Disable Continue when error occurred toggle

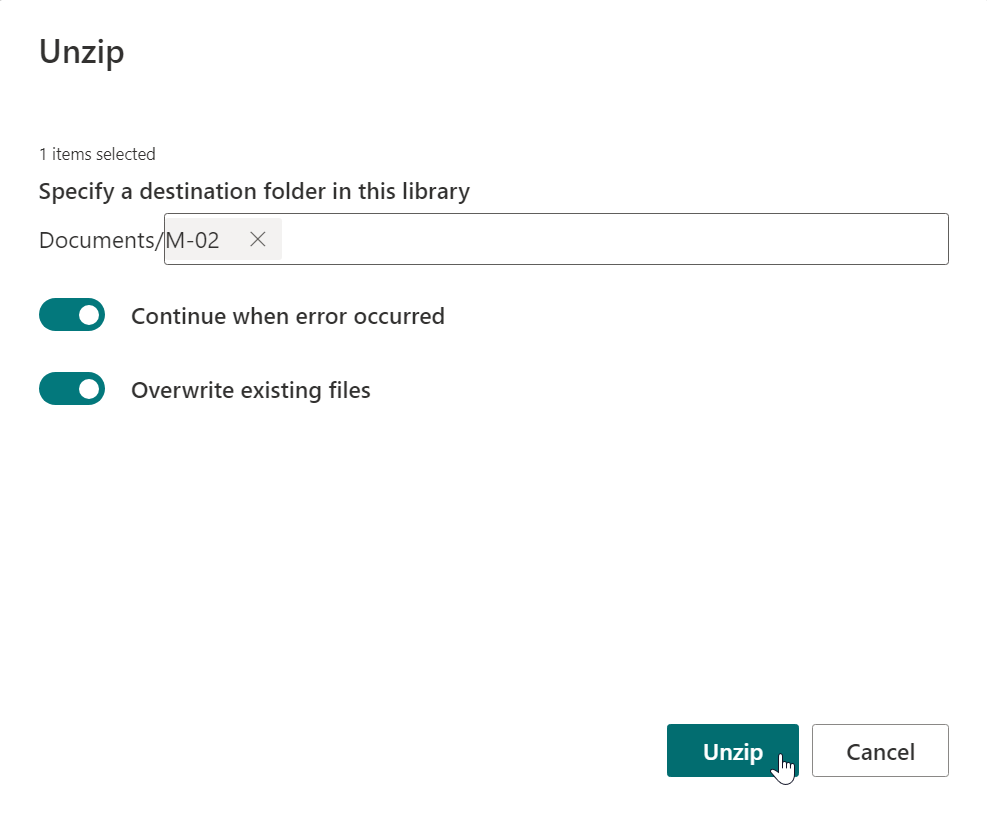point(72,315)
